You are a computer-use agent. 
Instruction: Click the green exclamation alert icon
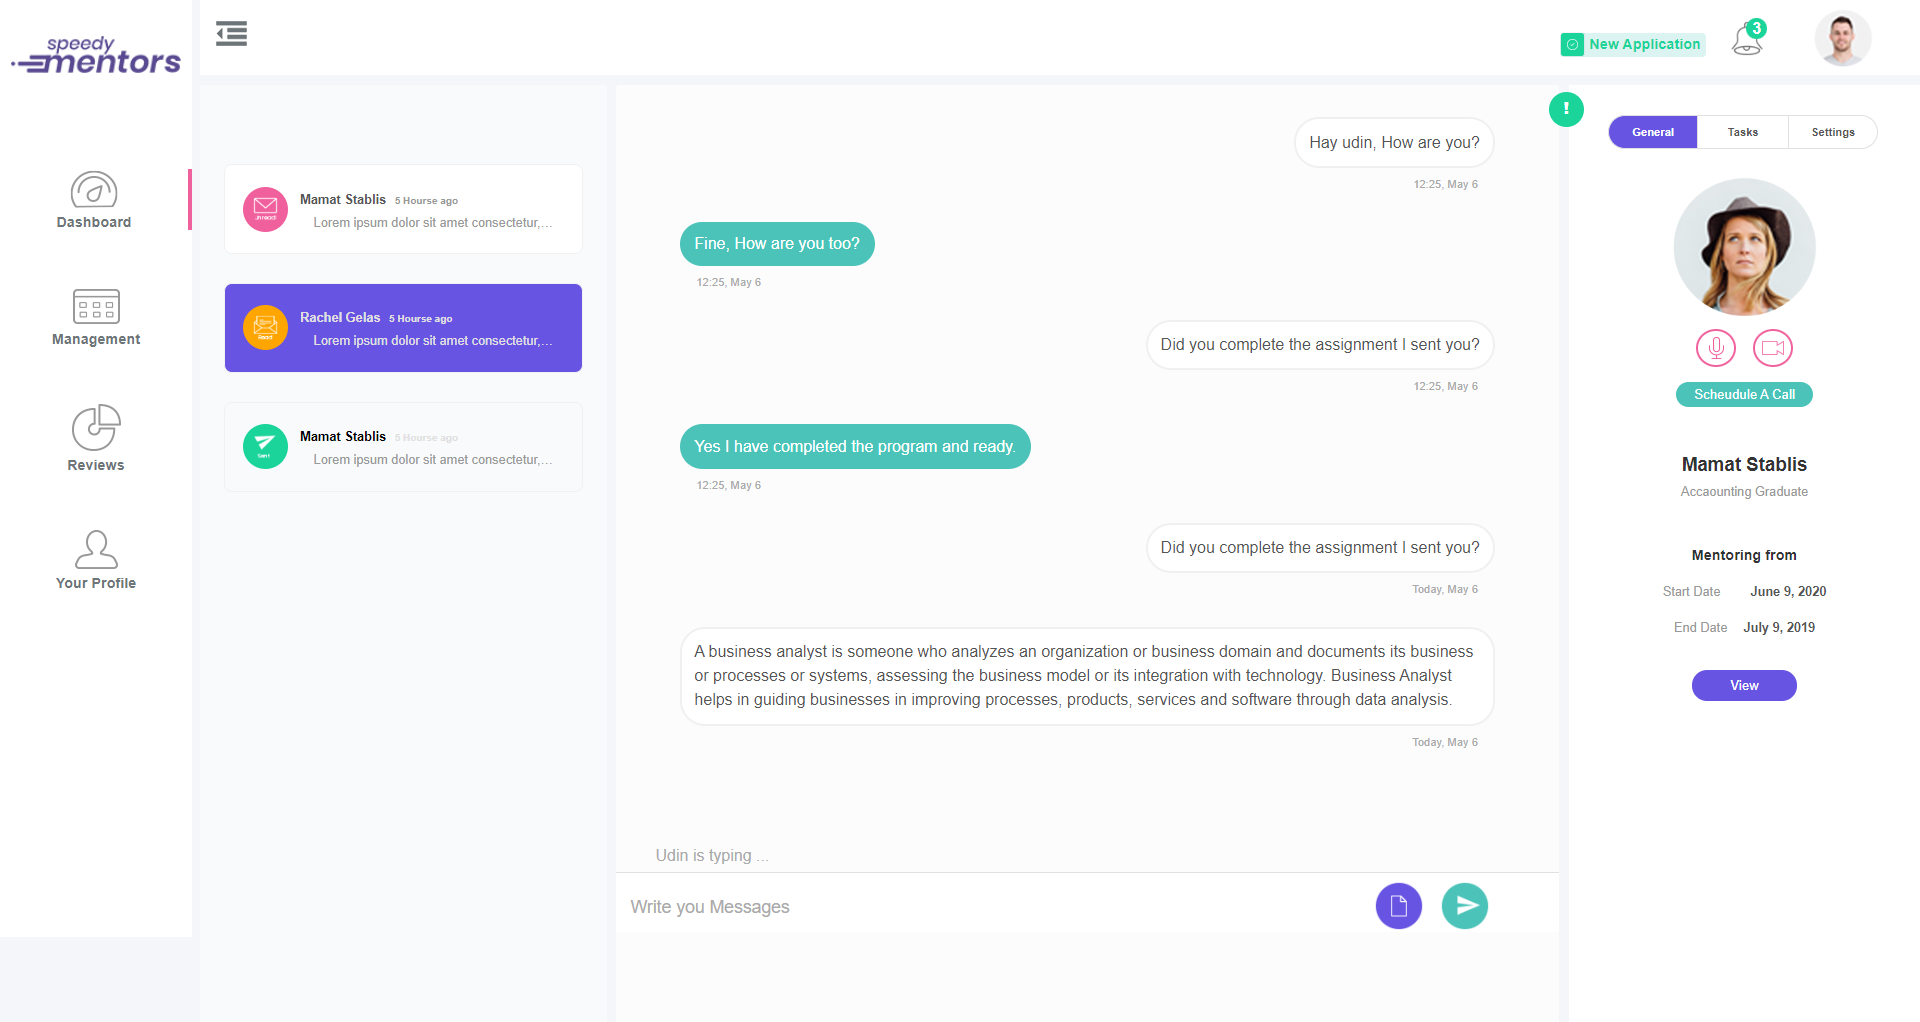1566,109
